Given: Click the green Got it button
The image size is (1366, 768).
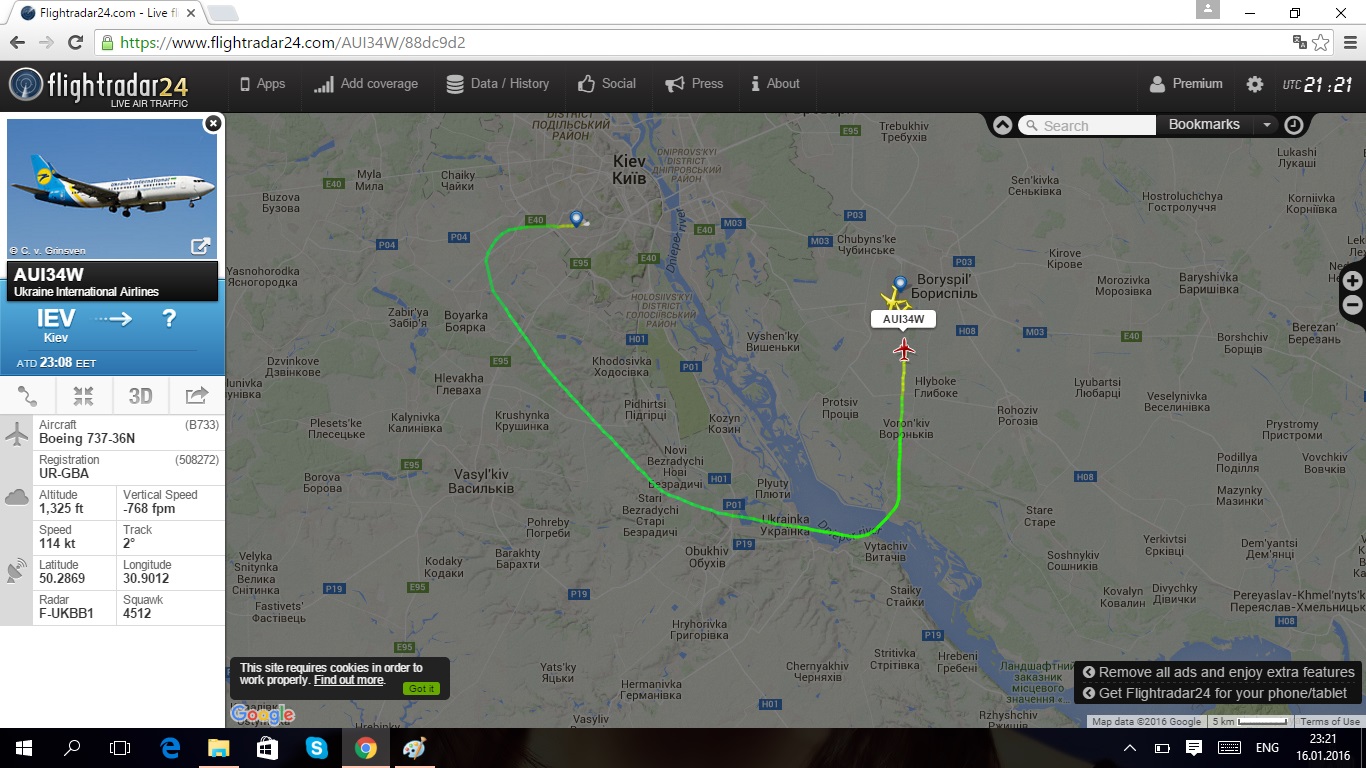Looking at the screenshot, I should click(x=422, y=688).
